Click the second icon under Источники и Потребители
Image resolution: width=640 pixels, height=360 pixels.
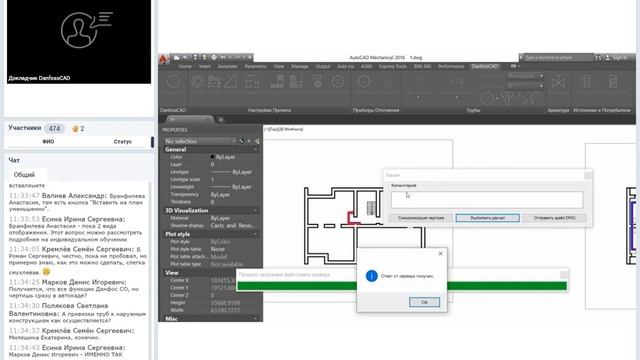(x=613, y=82)
